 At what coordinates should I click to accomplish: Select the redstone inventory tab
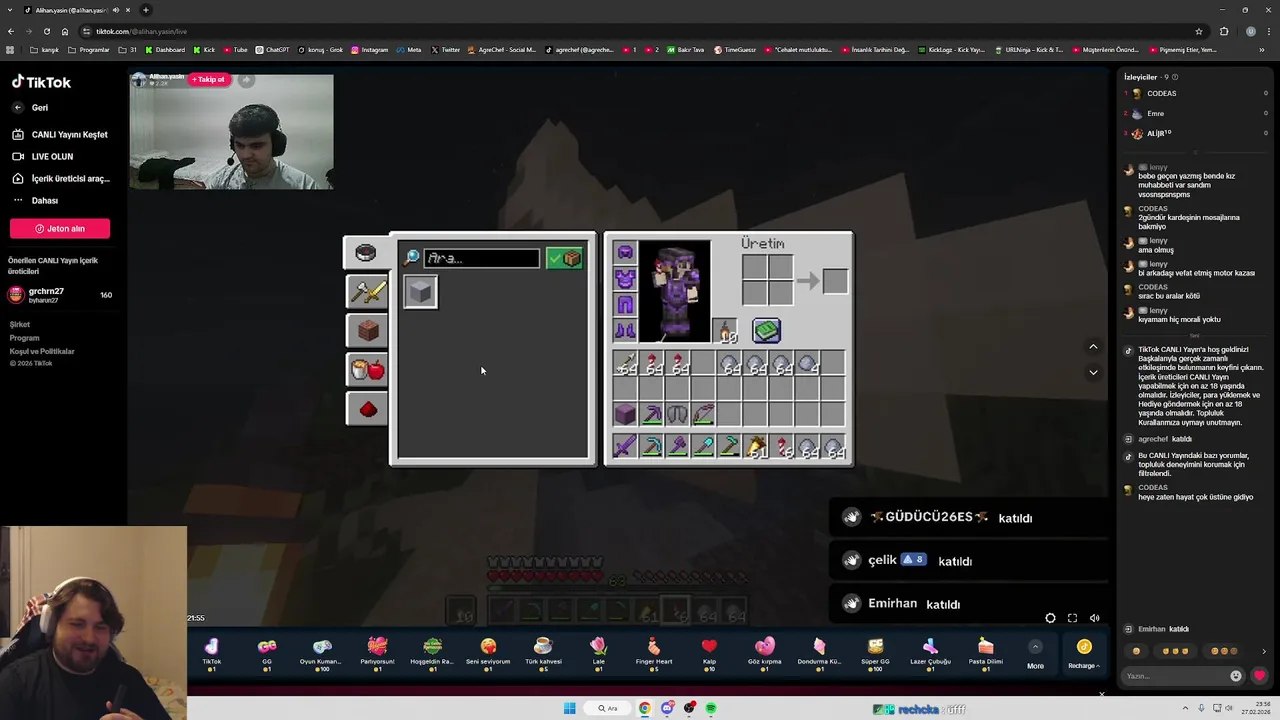click(367, 408)
